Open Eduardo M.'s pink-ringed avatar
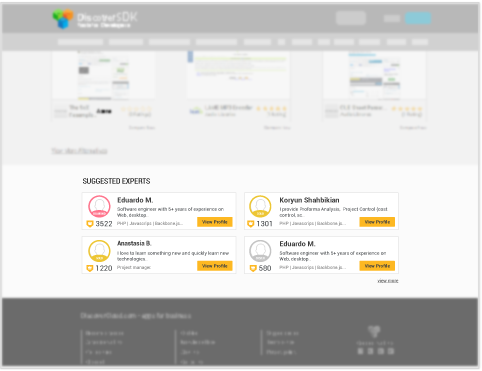Viewport: 482px width, 371px height. tap(99, 207)
